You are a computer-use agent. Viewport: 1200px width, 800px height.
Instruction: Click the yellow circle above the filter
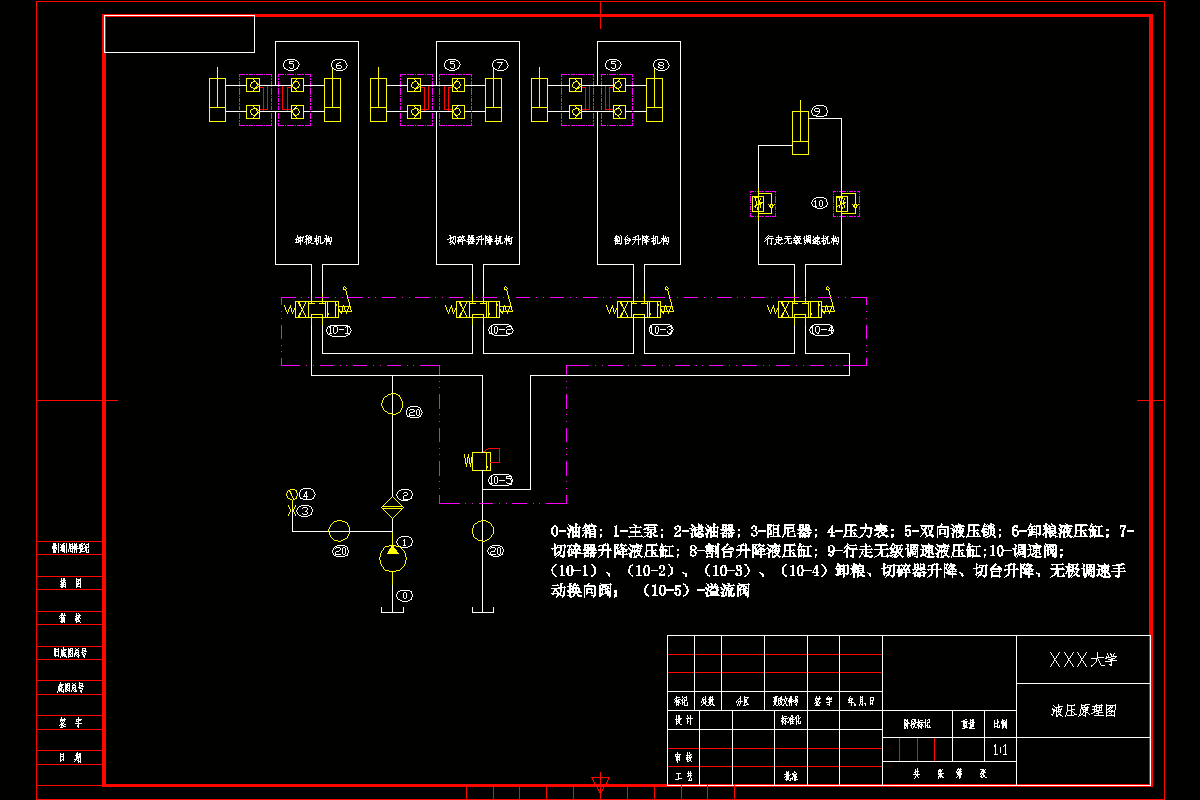click(392, 405)
